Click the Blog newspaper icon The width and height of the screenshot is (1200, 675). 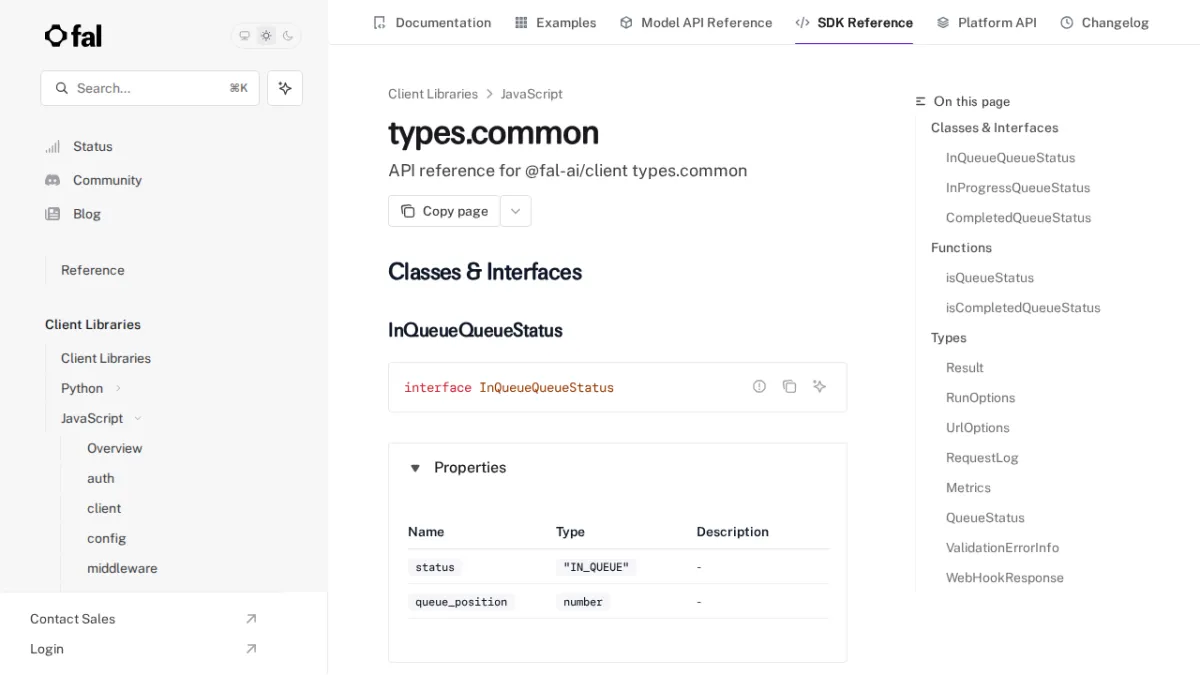click(x=53, y=214)
